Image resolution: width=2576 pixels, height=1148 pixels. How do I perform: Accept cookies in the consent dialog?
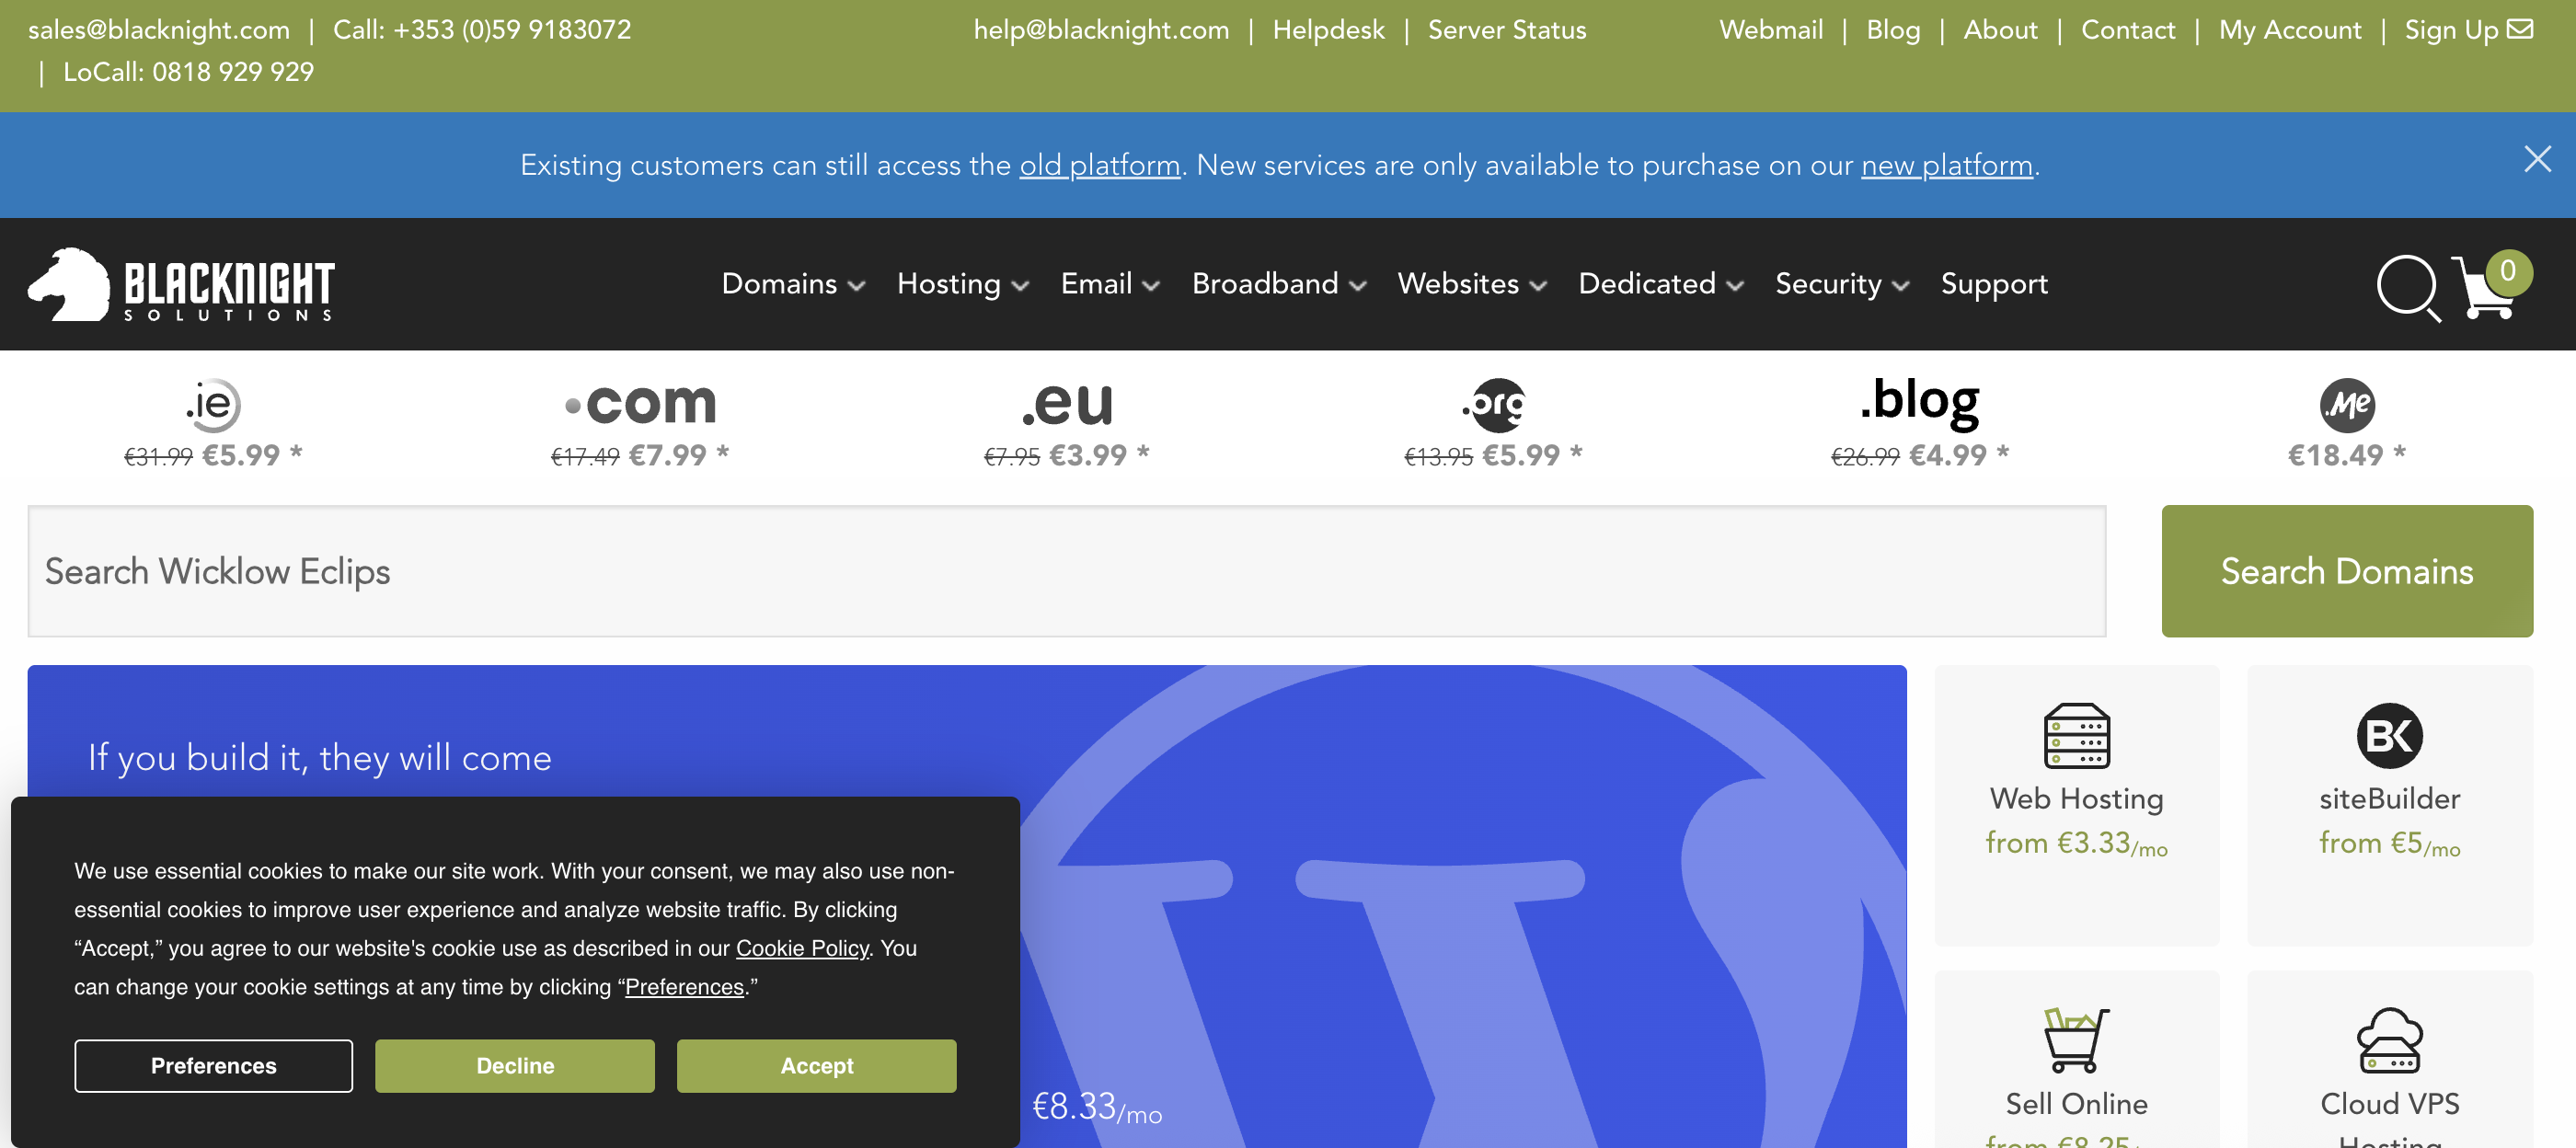(816, 1066)
